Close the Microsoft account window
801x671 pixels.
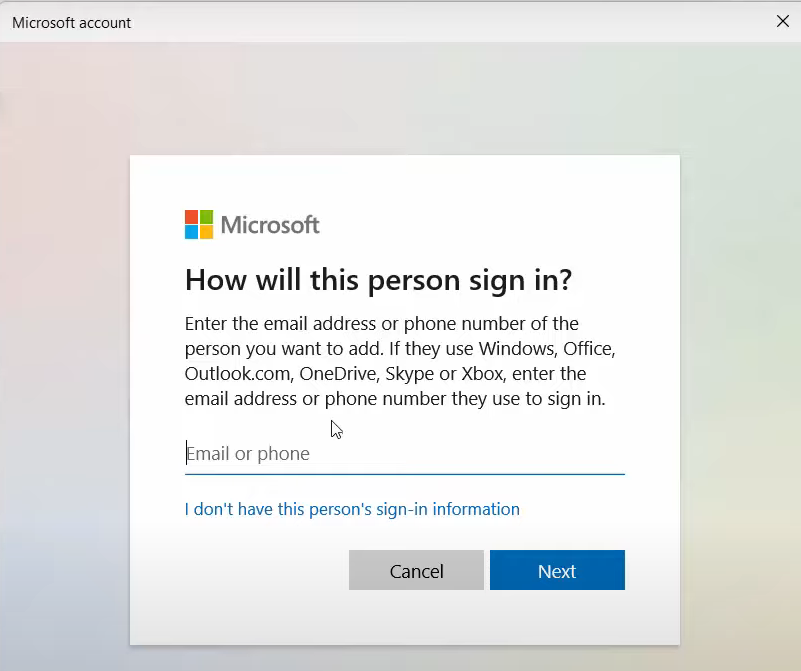point(782,21)
